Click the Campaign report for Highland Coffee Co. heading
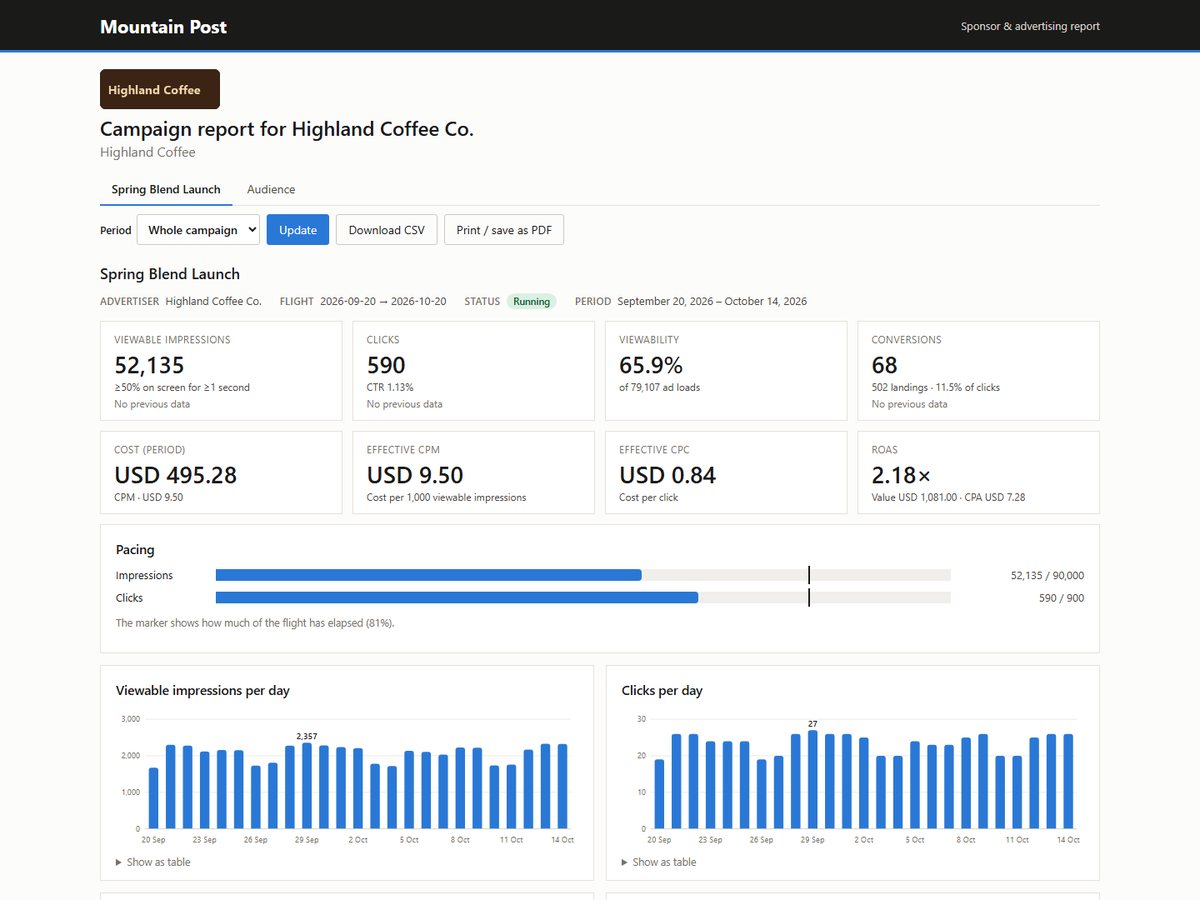 [287, 129]
